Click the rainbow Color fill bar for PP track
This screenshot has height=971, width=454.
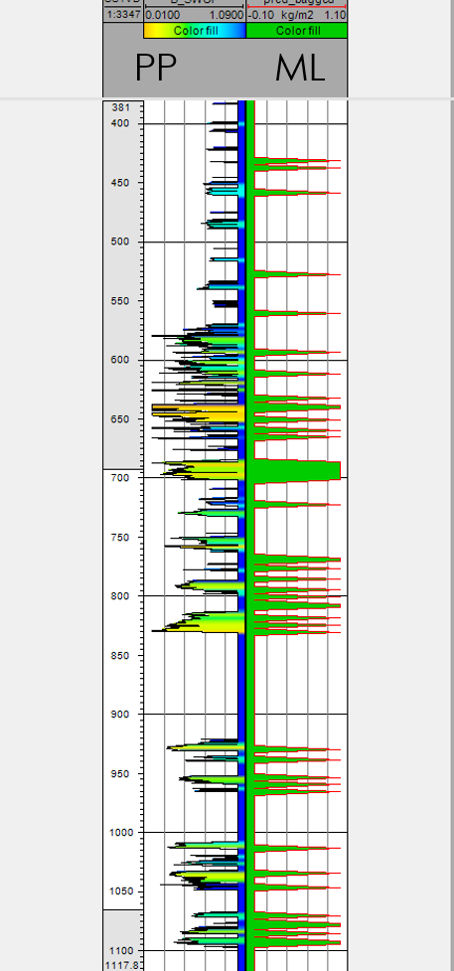(194, 30)
